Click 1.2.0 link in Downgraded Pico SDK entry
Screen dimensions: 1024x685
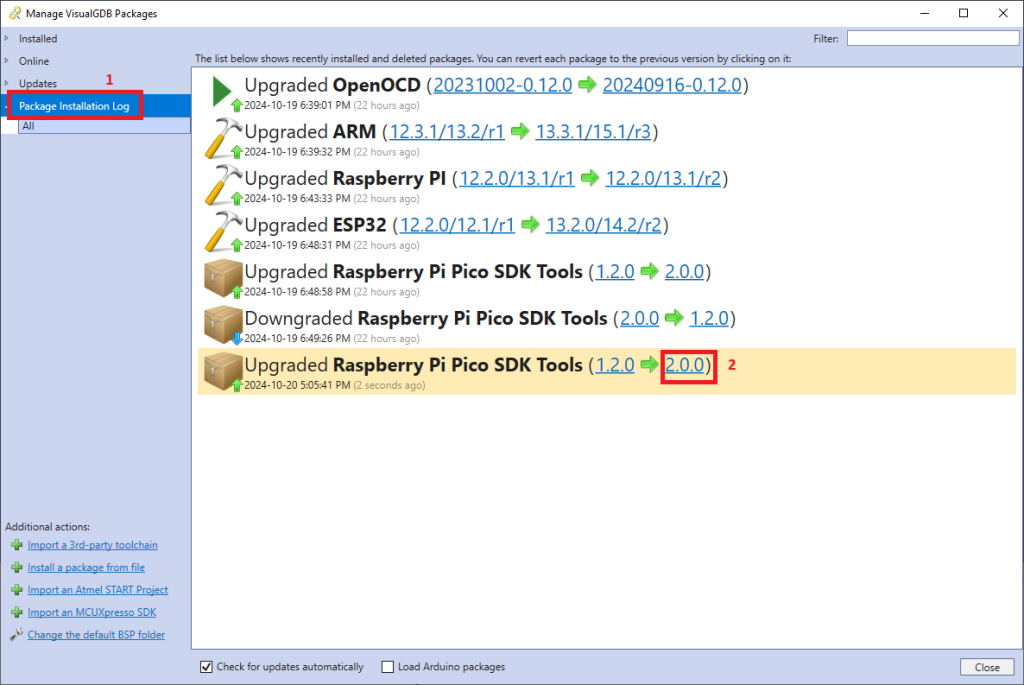click(x=709, y=319)
